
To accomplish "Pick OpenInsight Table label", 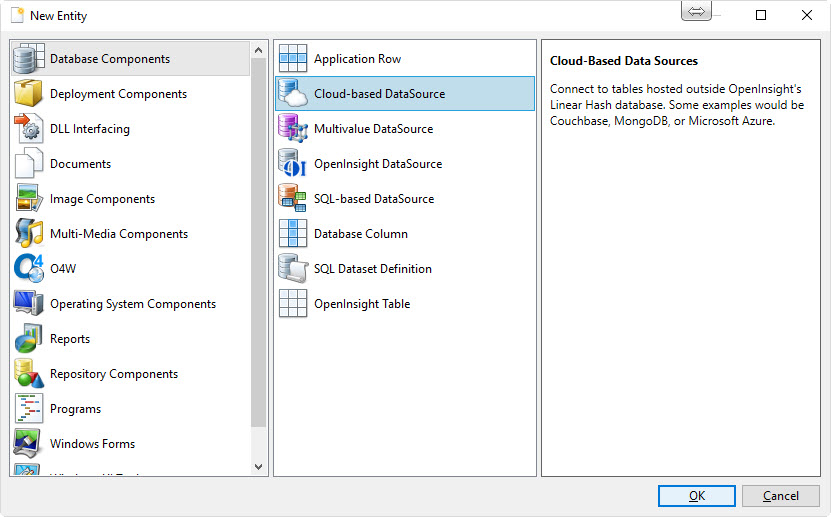I will [362, 304].
